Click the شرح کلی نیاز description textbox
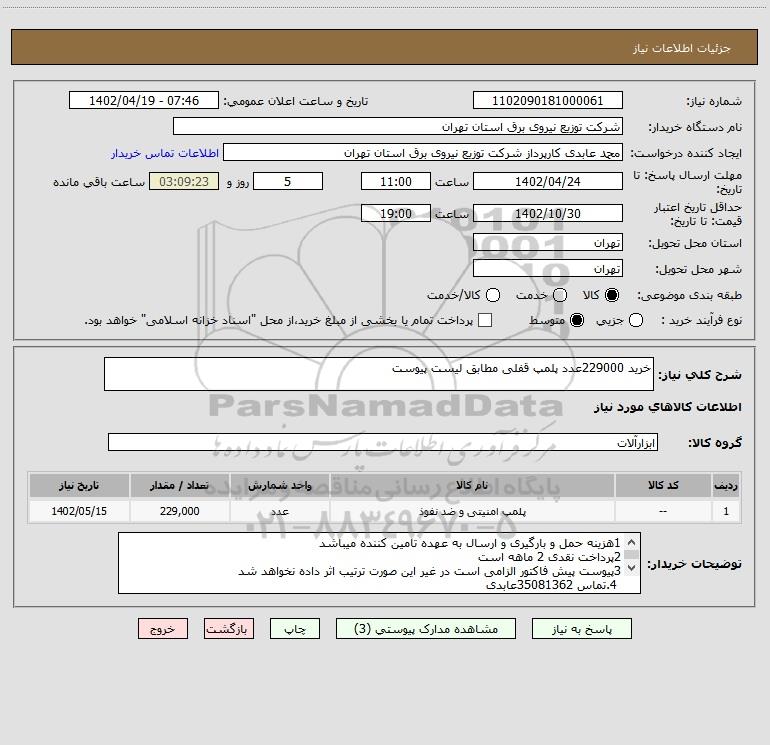 click(x=379, y=374)
